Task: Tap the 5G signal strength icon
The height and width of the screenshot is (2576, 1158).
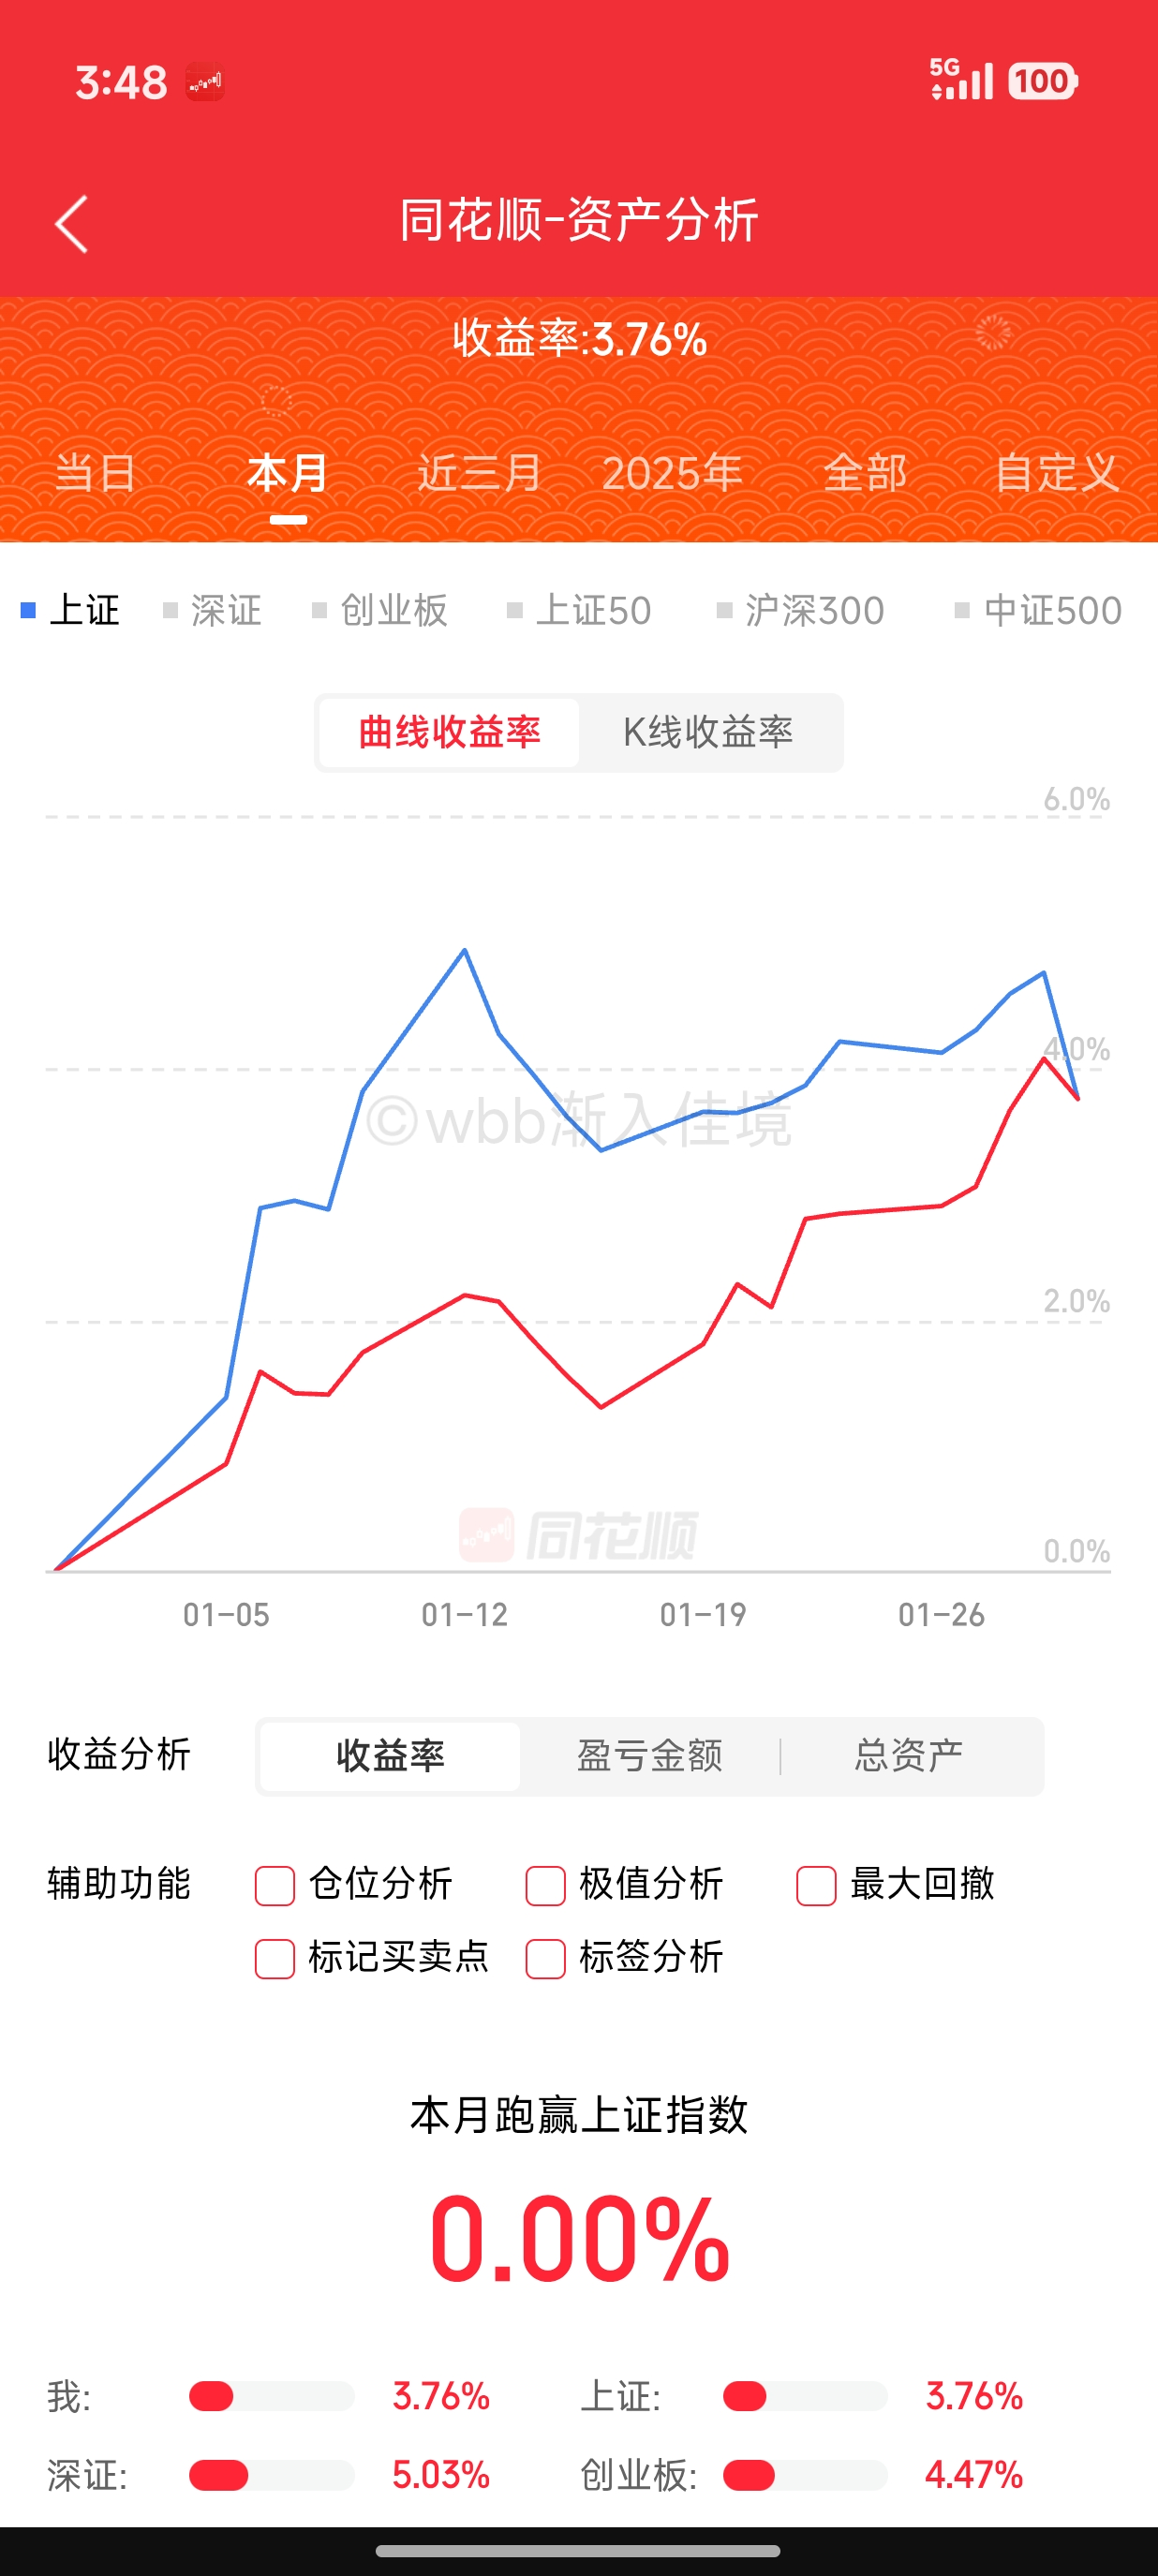Action: click(x=961, y=79)
